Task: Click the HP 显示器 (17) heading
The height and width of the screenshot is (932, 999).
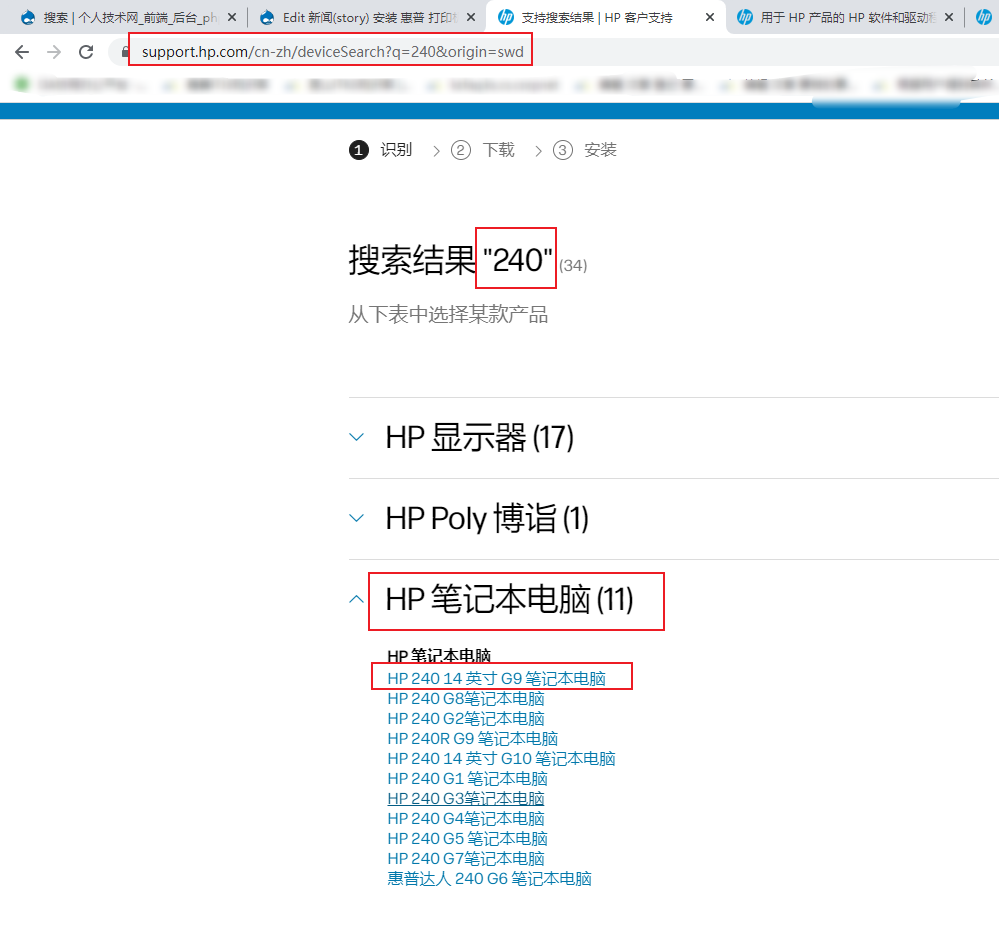Action: (x=480, y=438)
